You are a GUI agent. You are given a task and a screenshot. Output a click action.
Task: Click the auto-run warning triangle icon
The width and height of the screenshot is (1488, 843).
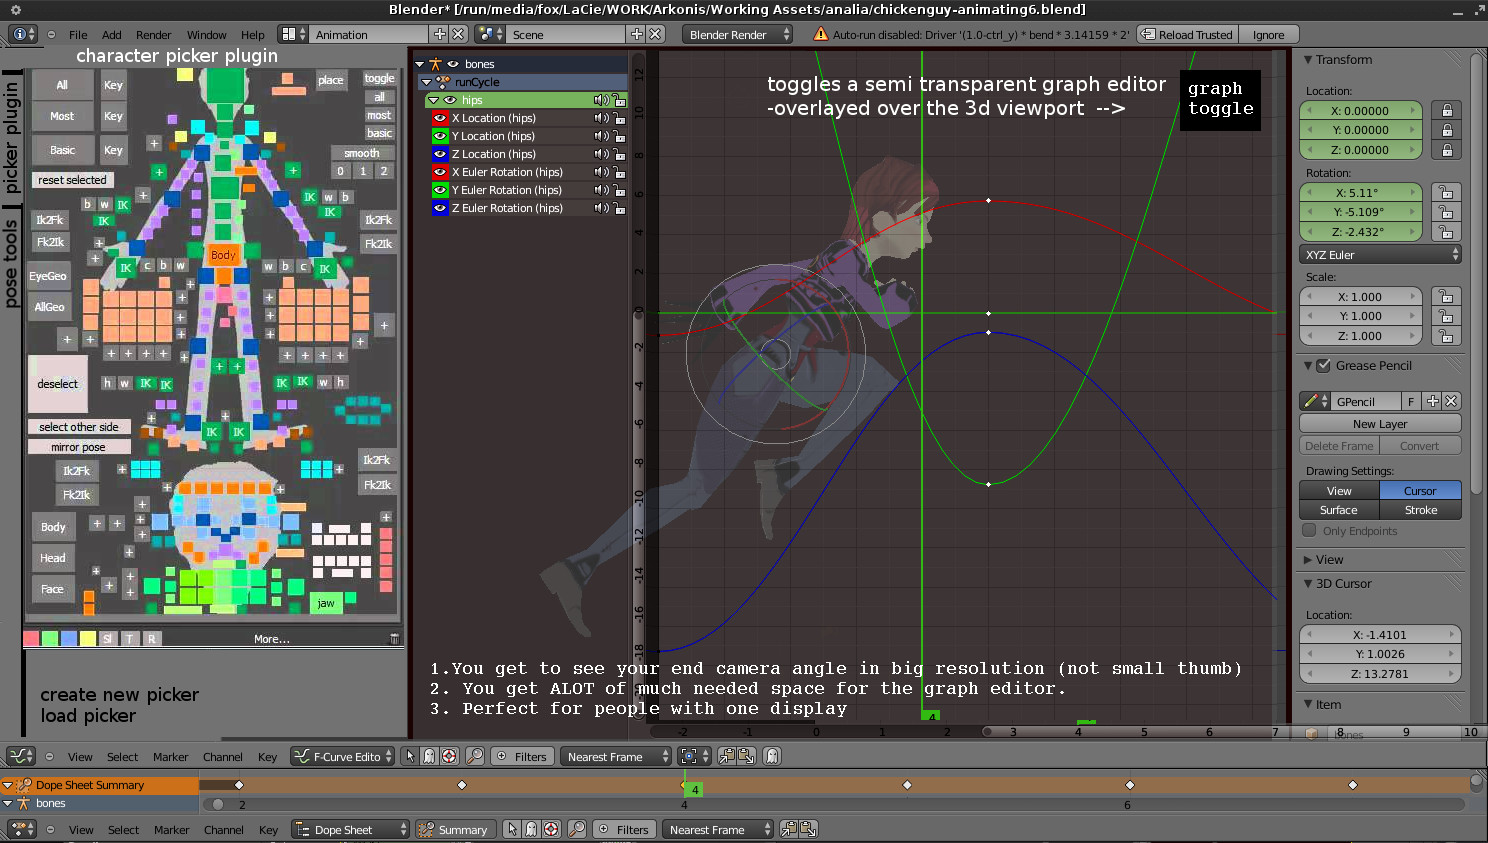tap(821, 34)
